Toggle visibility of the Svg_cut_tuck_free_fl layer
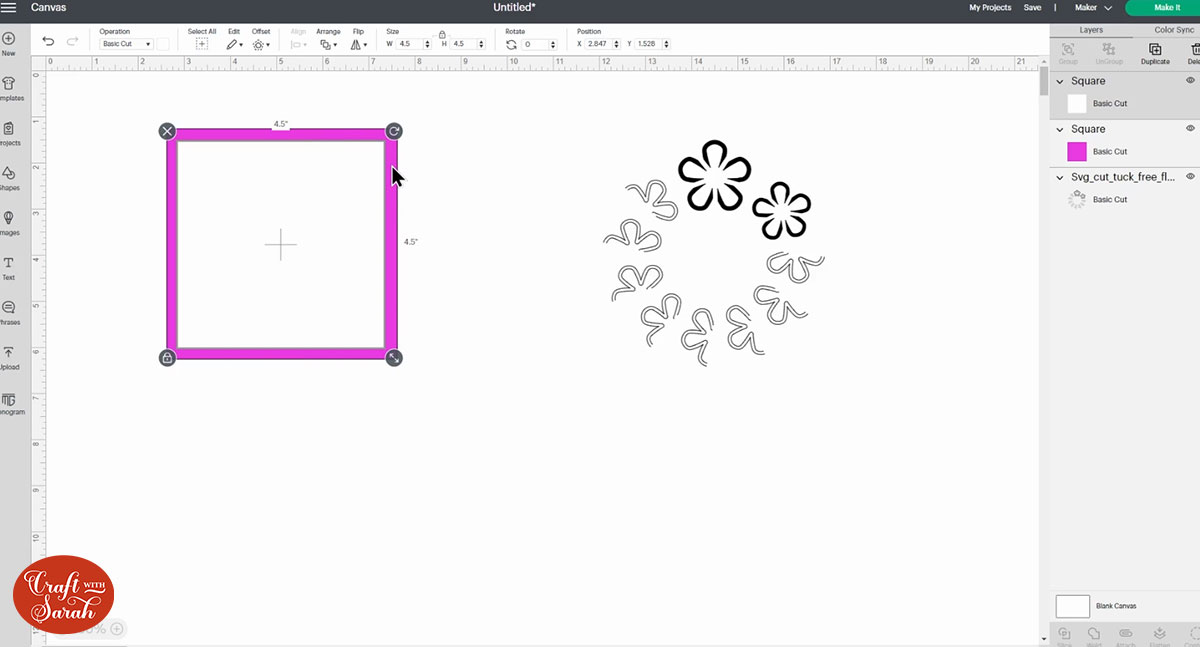Image resolution: width=1200 pixels, height=647 pixels. [x=1190, y=176]
